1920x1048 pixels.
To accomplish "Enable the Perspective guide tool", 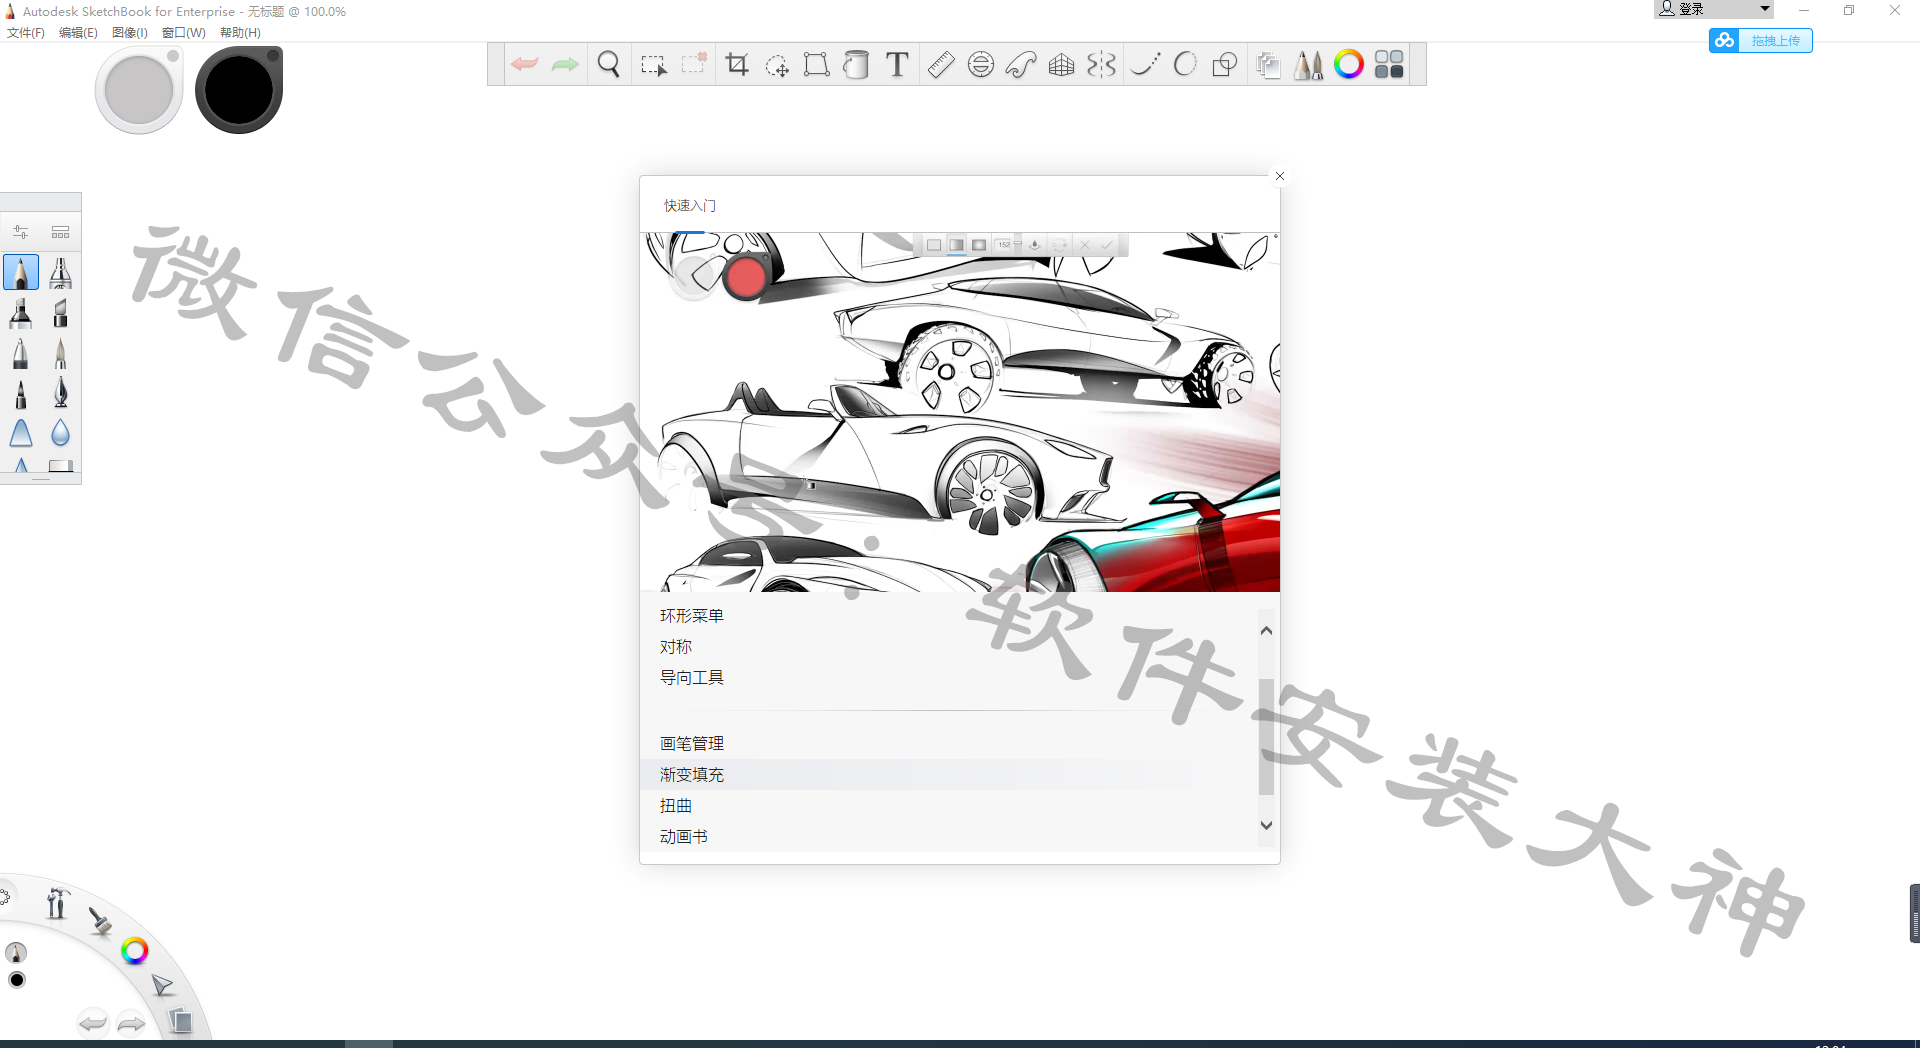I will (1061, 65).
